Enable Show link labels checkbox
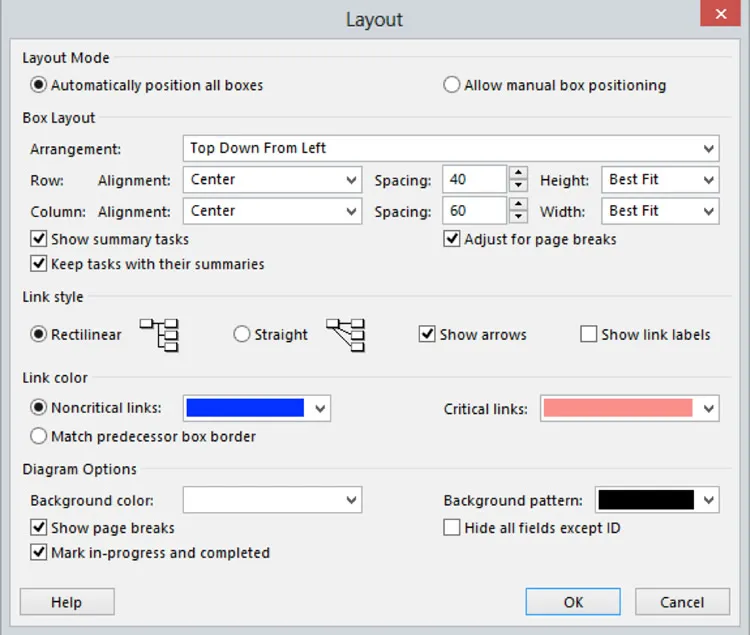This screenshot has width=750, height=635. tap(589, 335)
